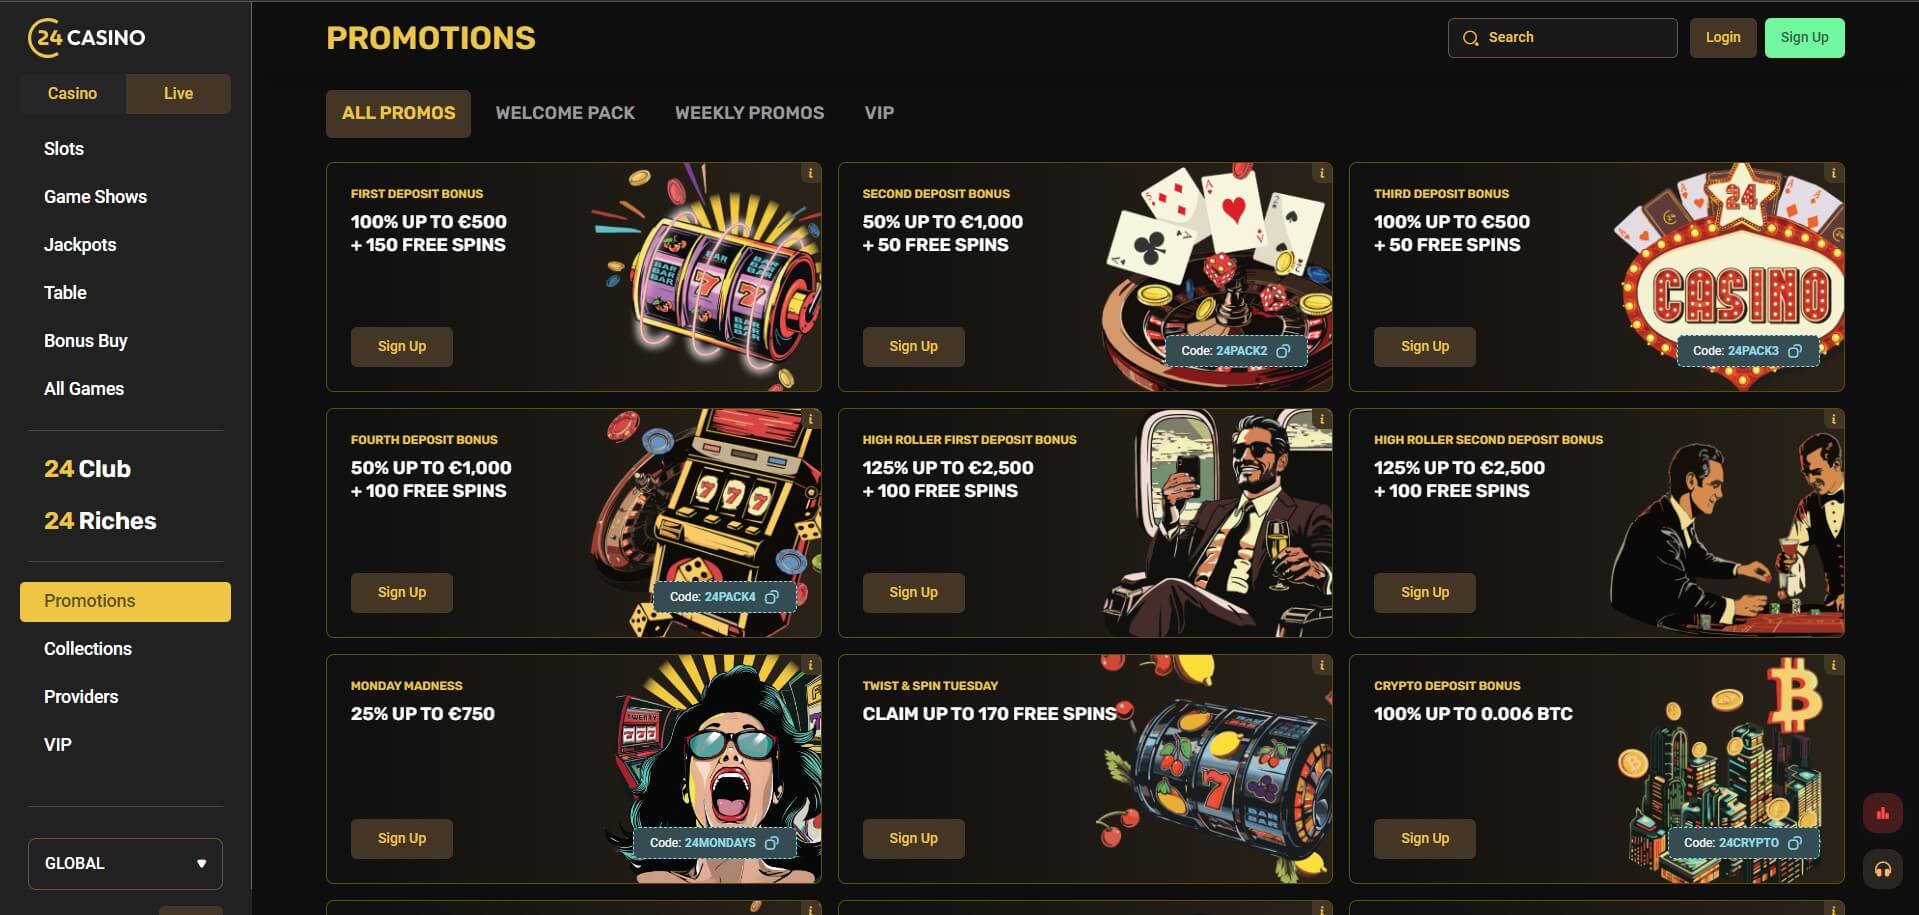
Task: Open info icon on First Deposit Bonus card
Action: coord(810,173)
